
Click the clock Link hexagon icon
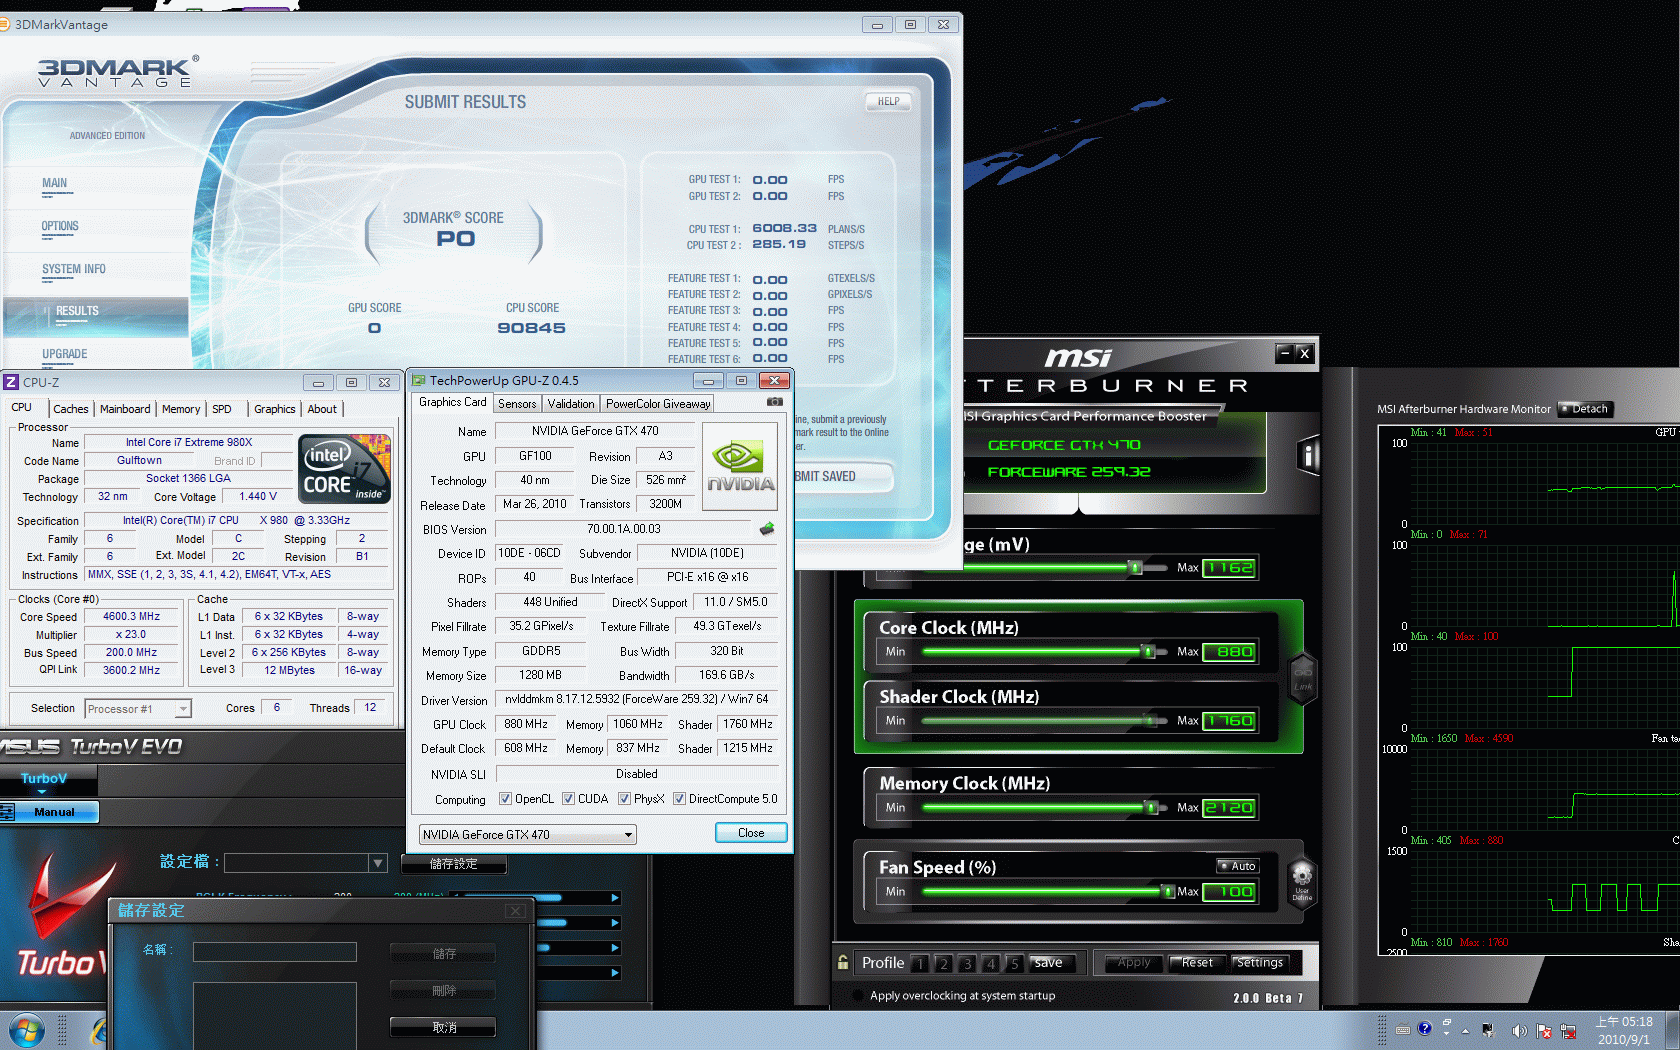coord(1302,677)
